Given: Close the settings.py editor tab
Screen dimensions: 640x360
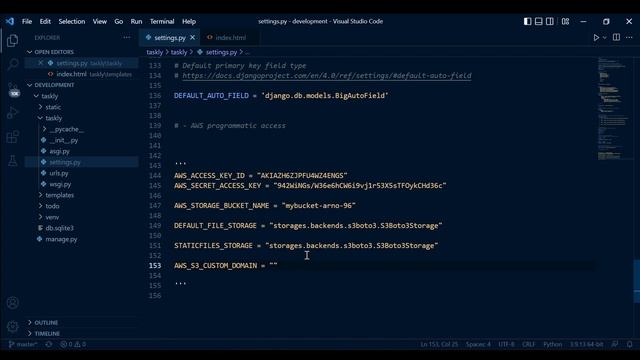Looking at the screenshot, I should pyautogui.click(x=192, y=38).
